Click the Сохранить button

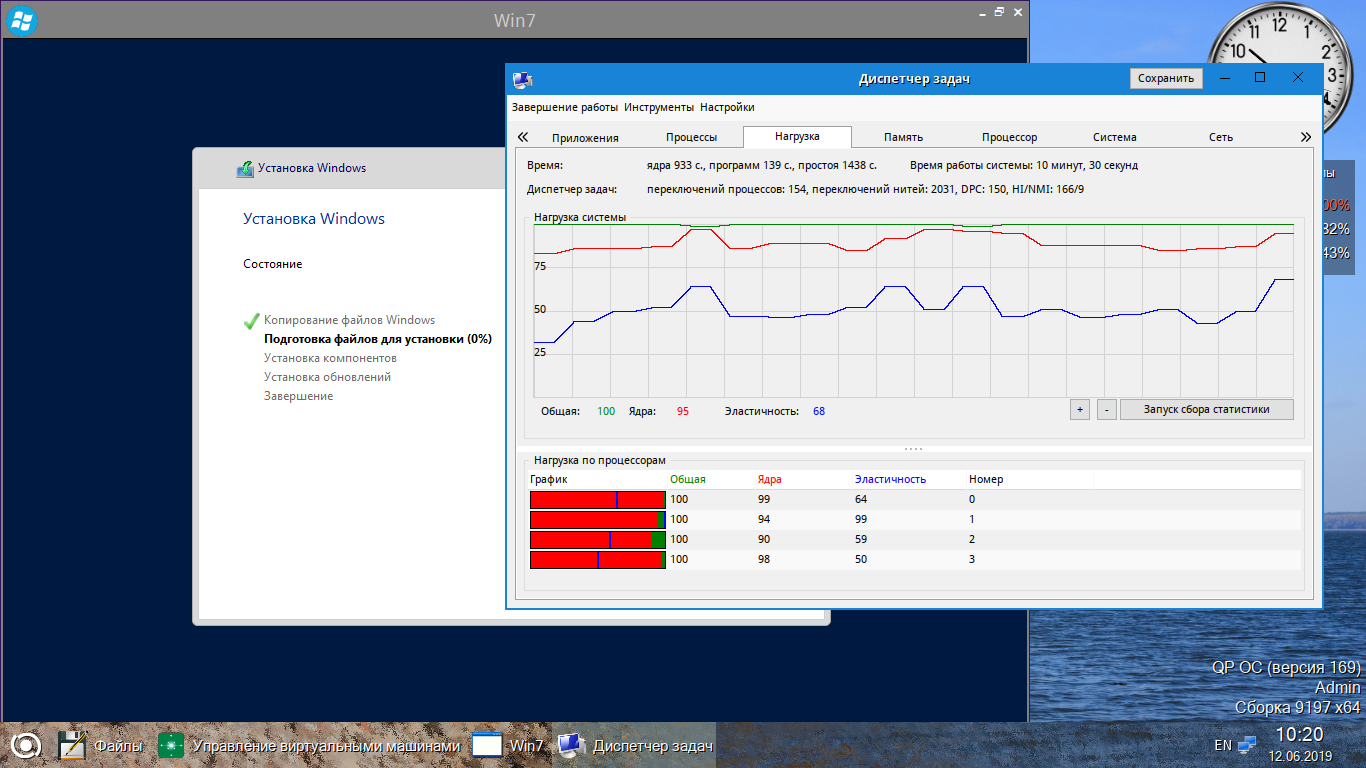[1166, 78]
